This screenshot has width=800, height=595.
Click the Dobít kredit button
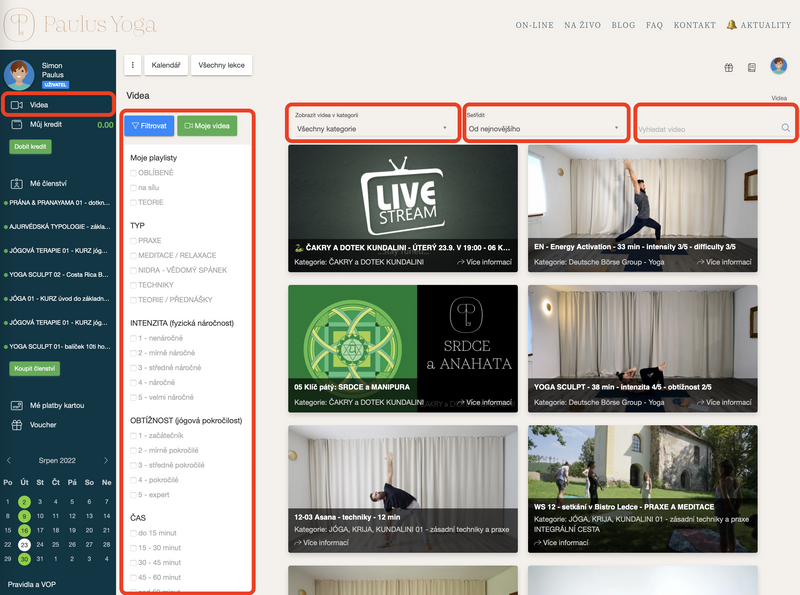coord(30,146)
